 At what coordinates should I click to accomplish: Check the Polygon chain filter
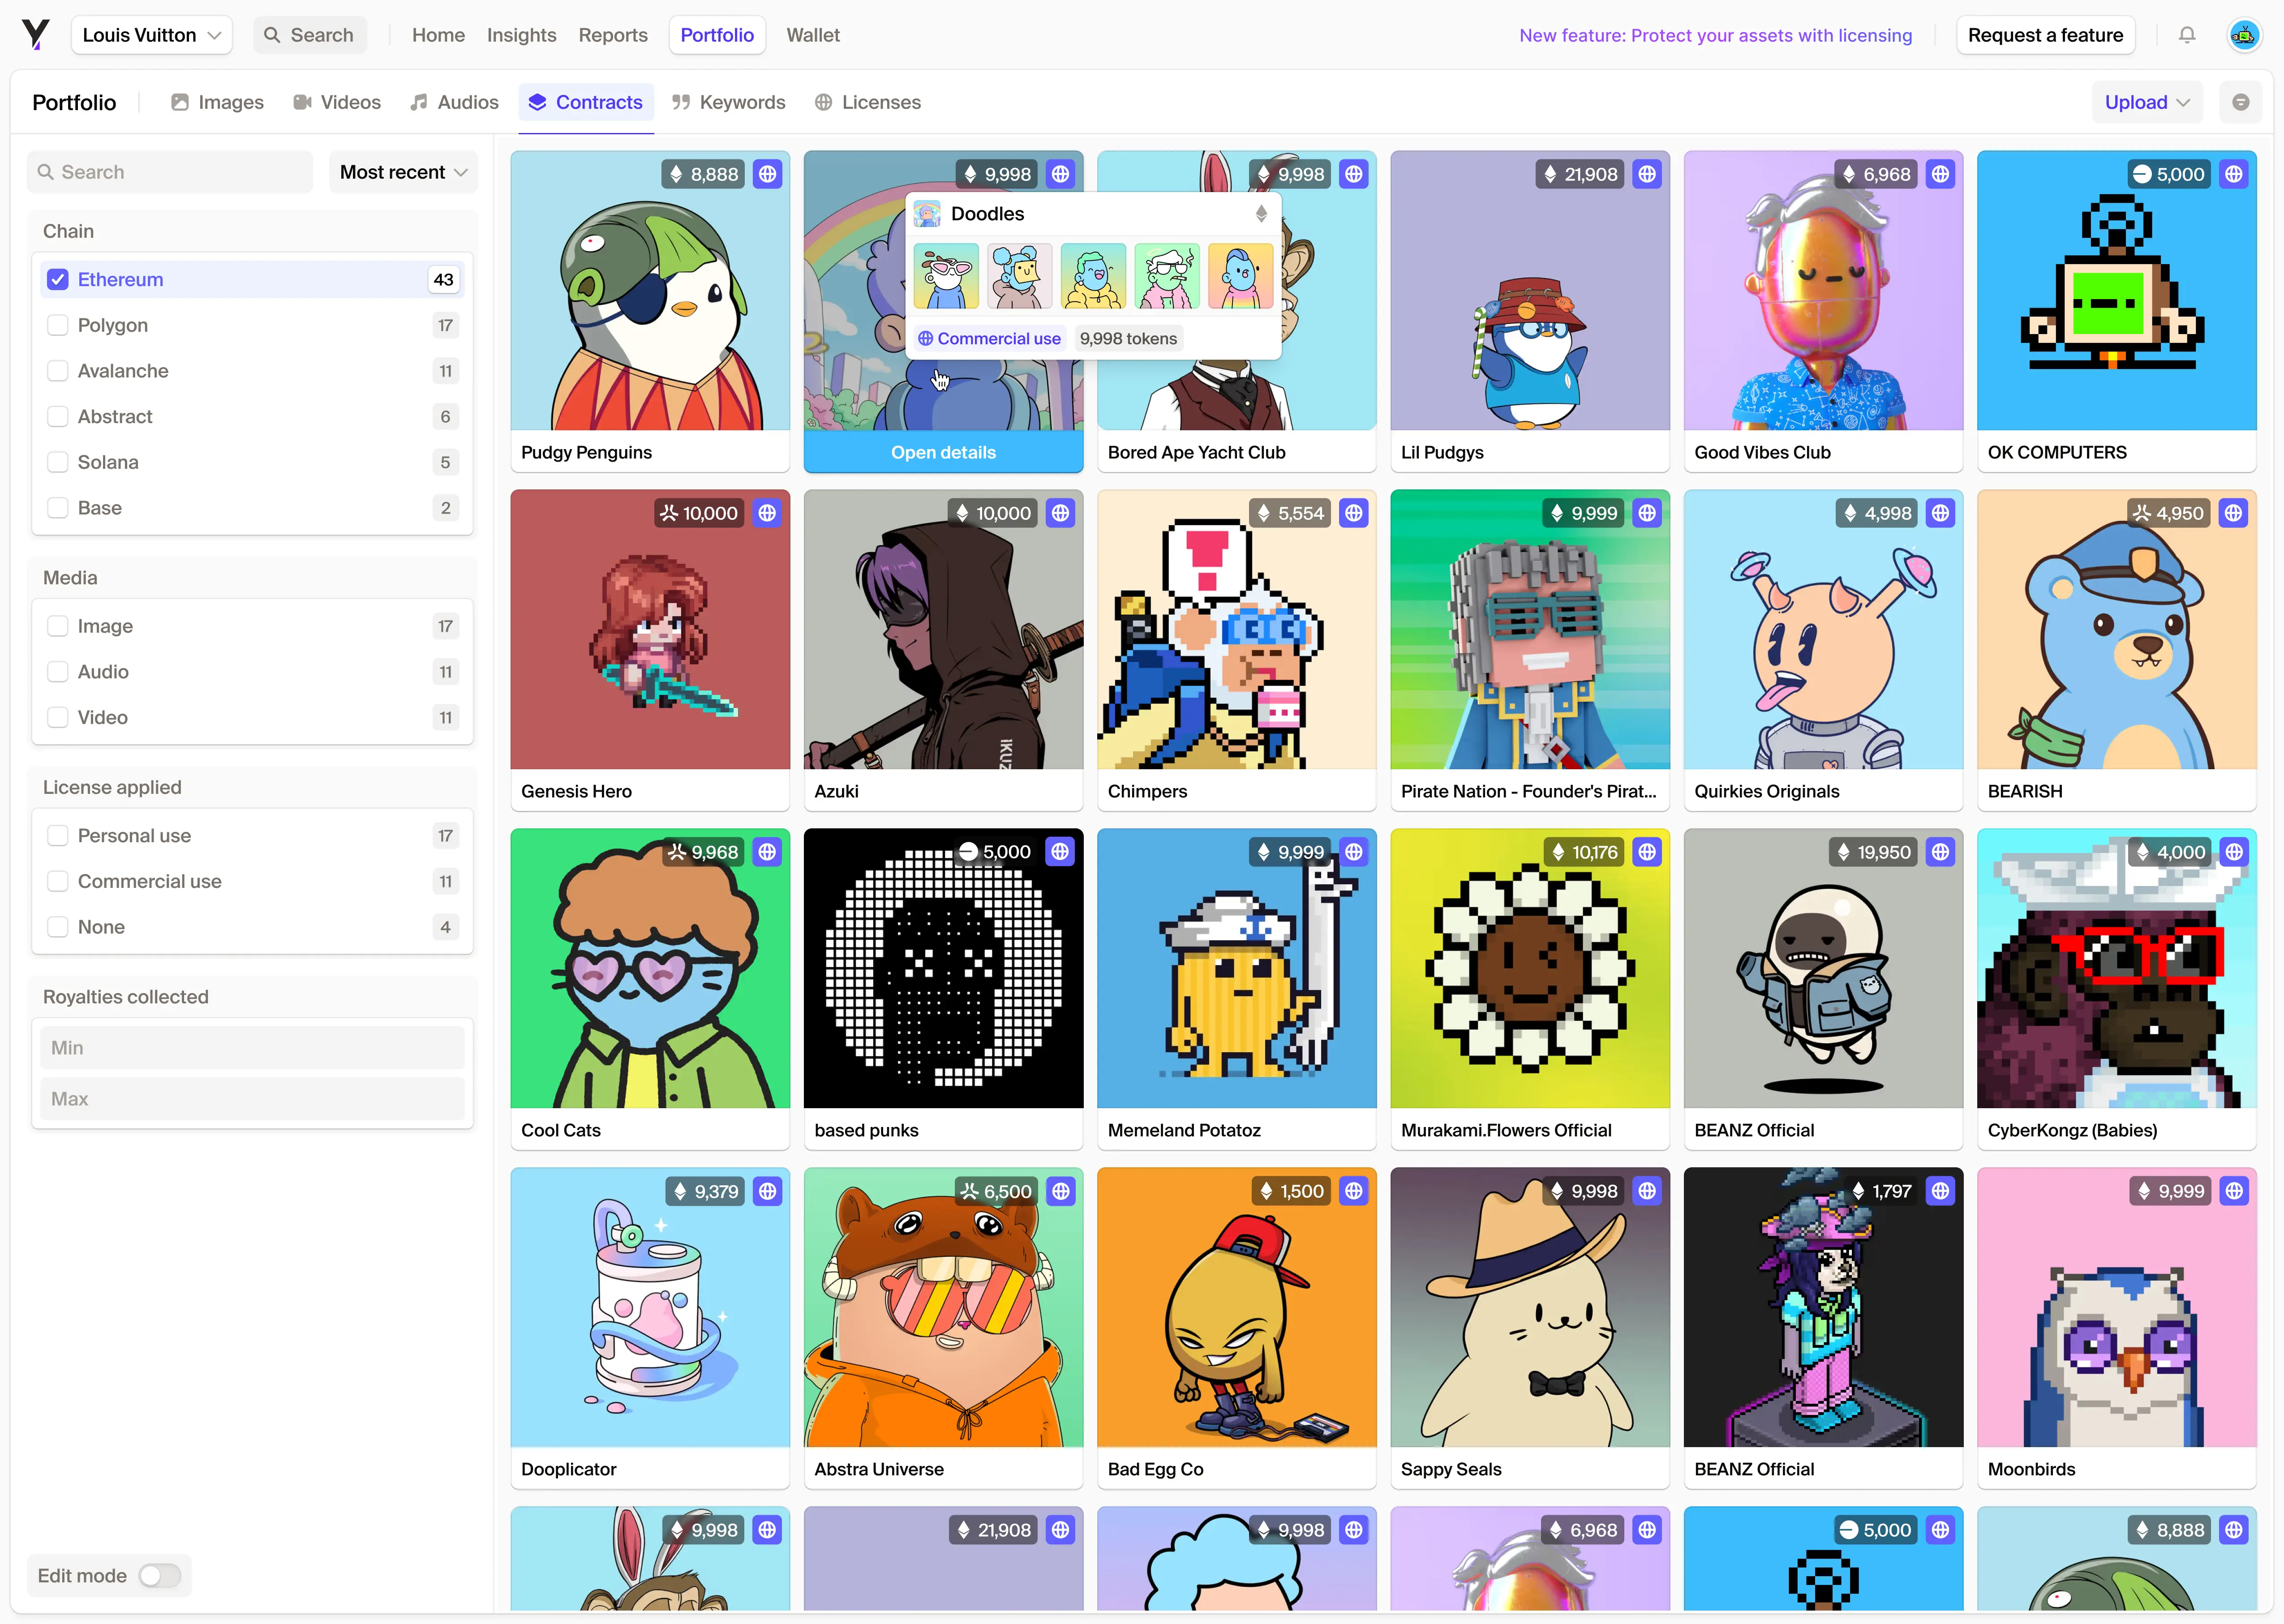58,325
